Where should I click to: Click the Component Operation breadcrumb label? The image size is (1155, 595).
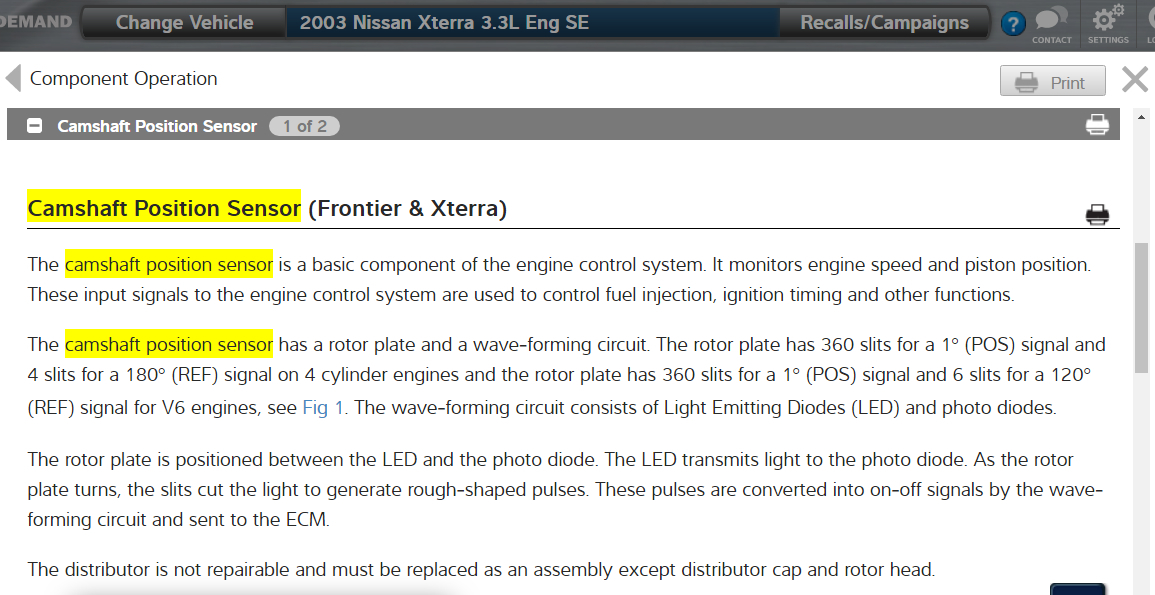click(123, 78)
